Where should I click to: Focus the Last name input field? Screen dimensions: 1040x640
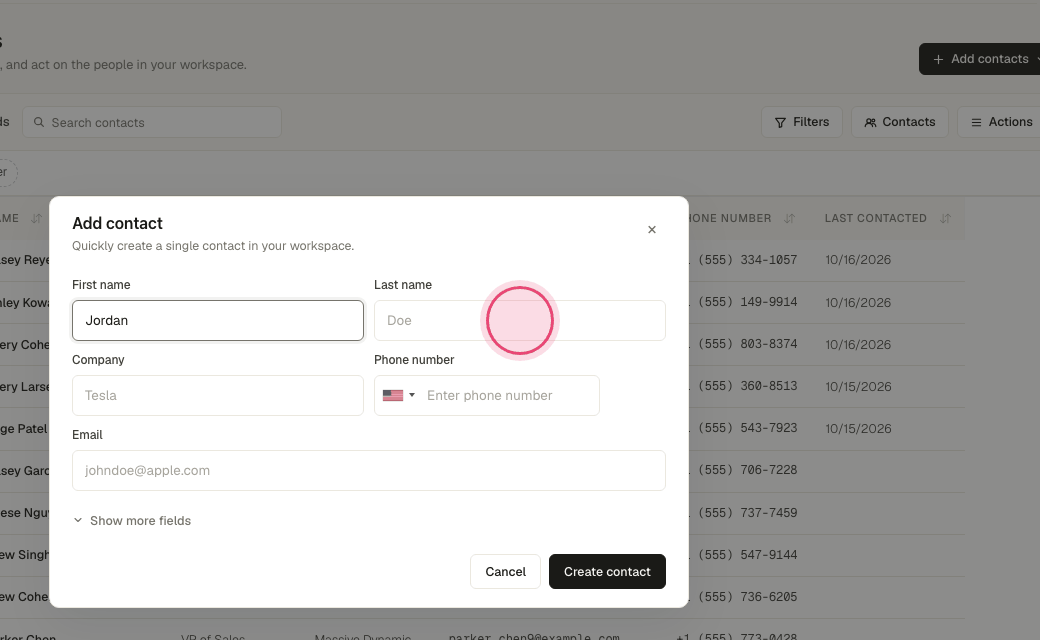pos(519,320)
